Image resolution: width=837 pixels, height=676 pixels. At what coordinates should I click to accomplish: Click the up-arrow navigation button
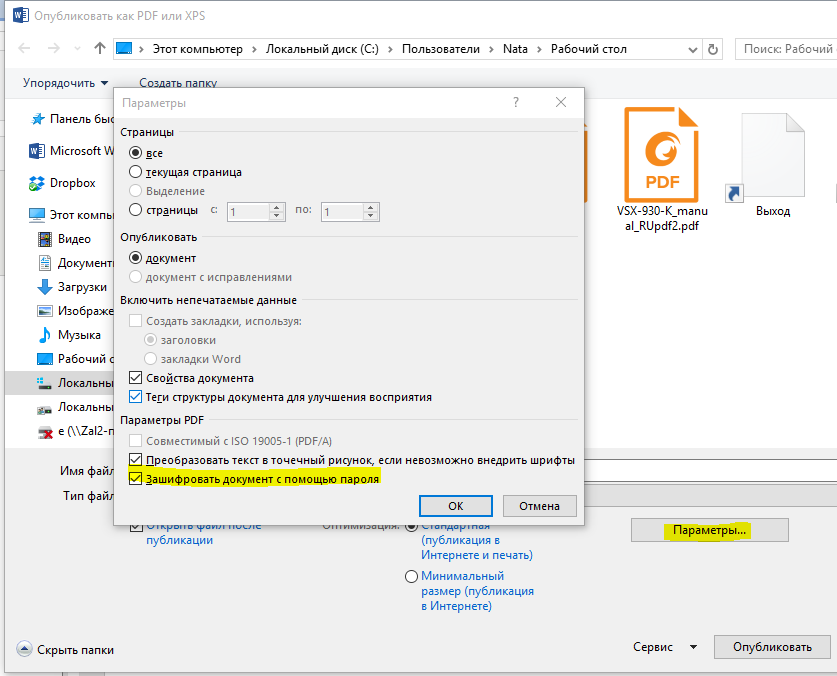coord(99,48)
